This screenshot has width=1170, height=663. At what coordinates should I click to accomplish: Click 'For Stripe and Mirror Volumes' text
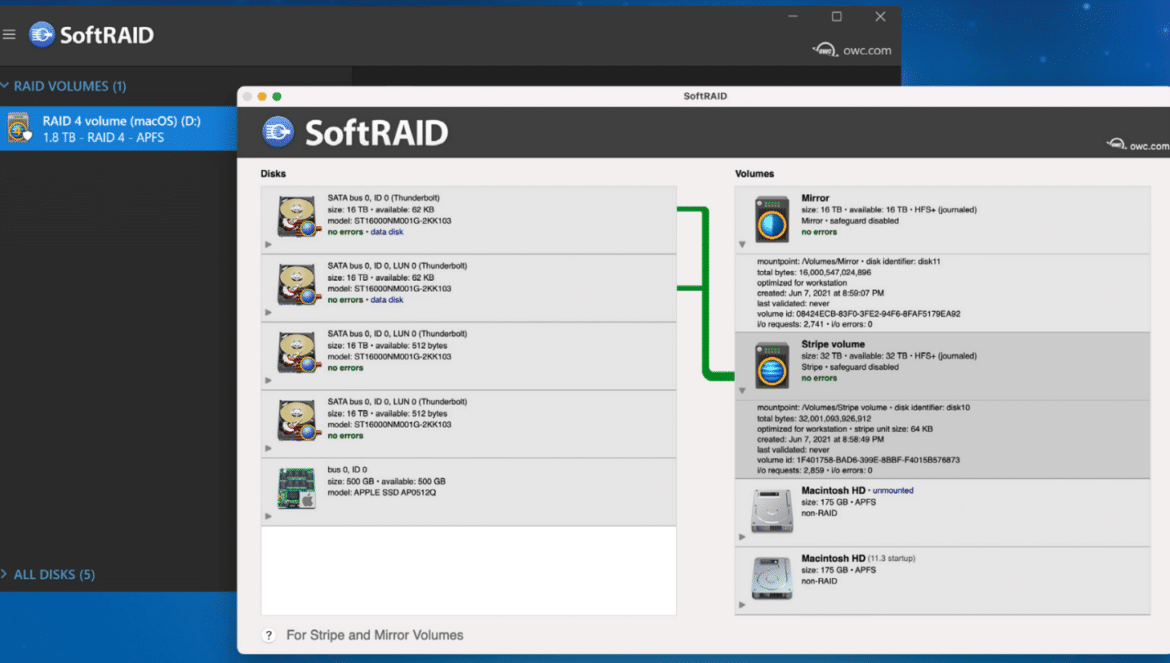(x=375, y=635)
